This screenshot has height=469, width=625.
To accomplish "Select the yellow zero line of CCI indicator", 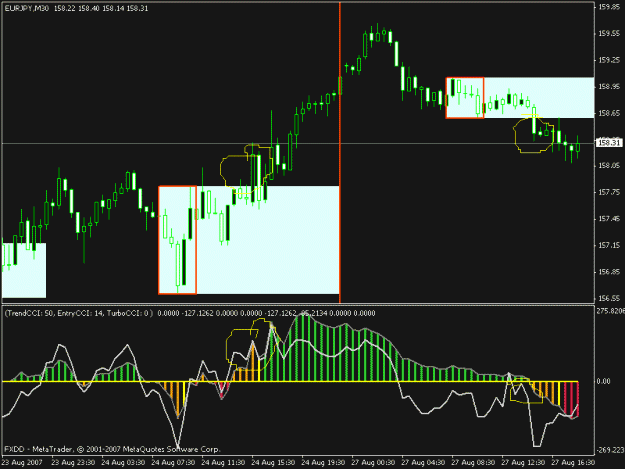I will (x=290, y=381).
